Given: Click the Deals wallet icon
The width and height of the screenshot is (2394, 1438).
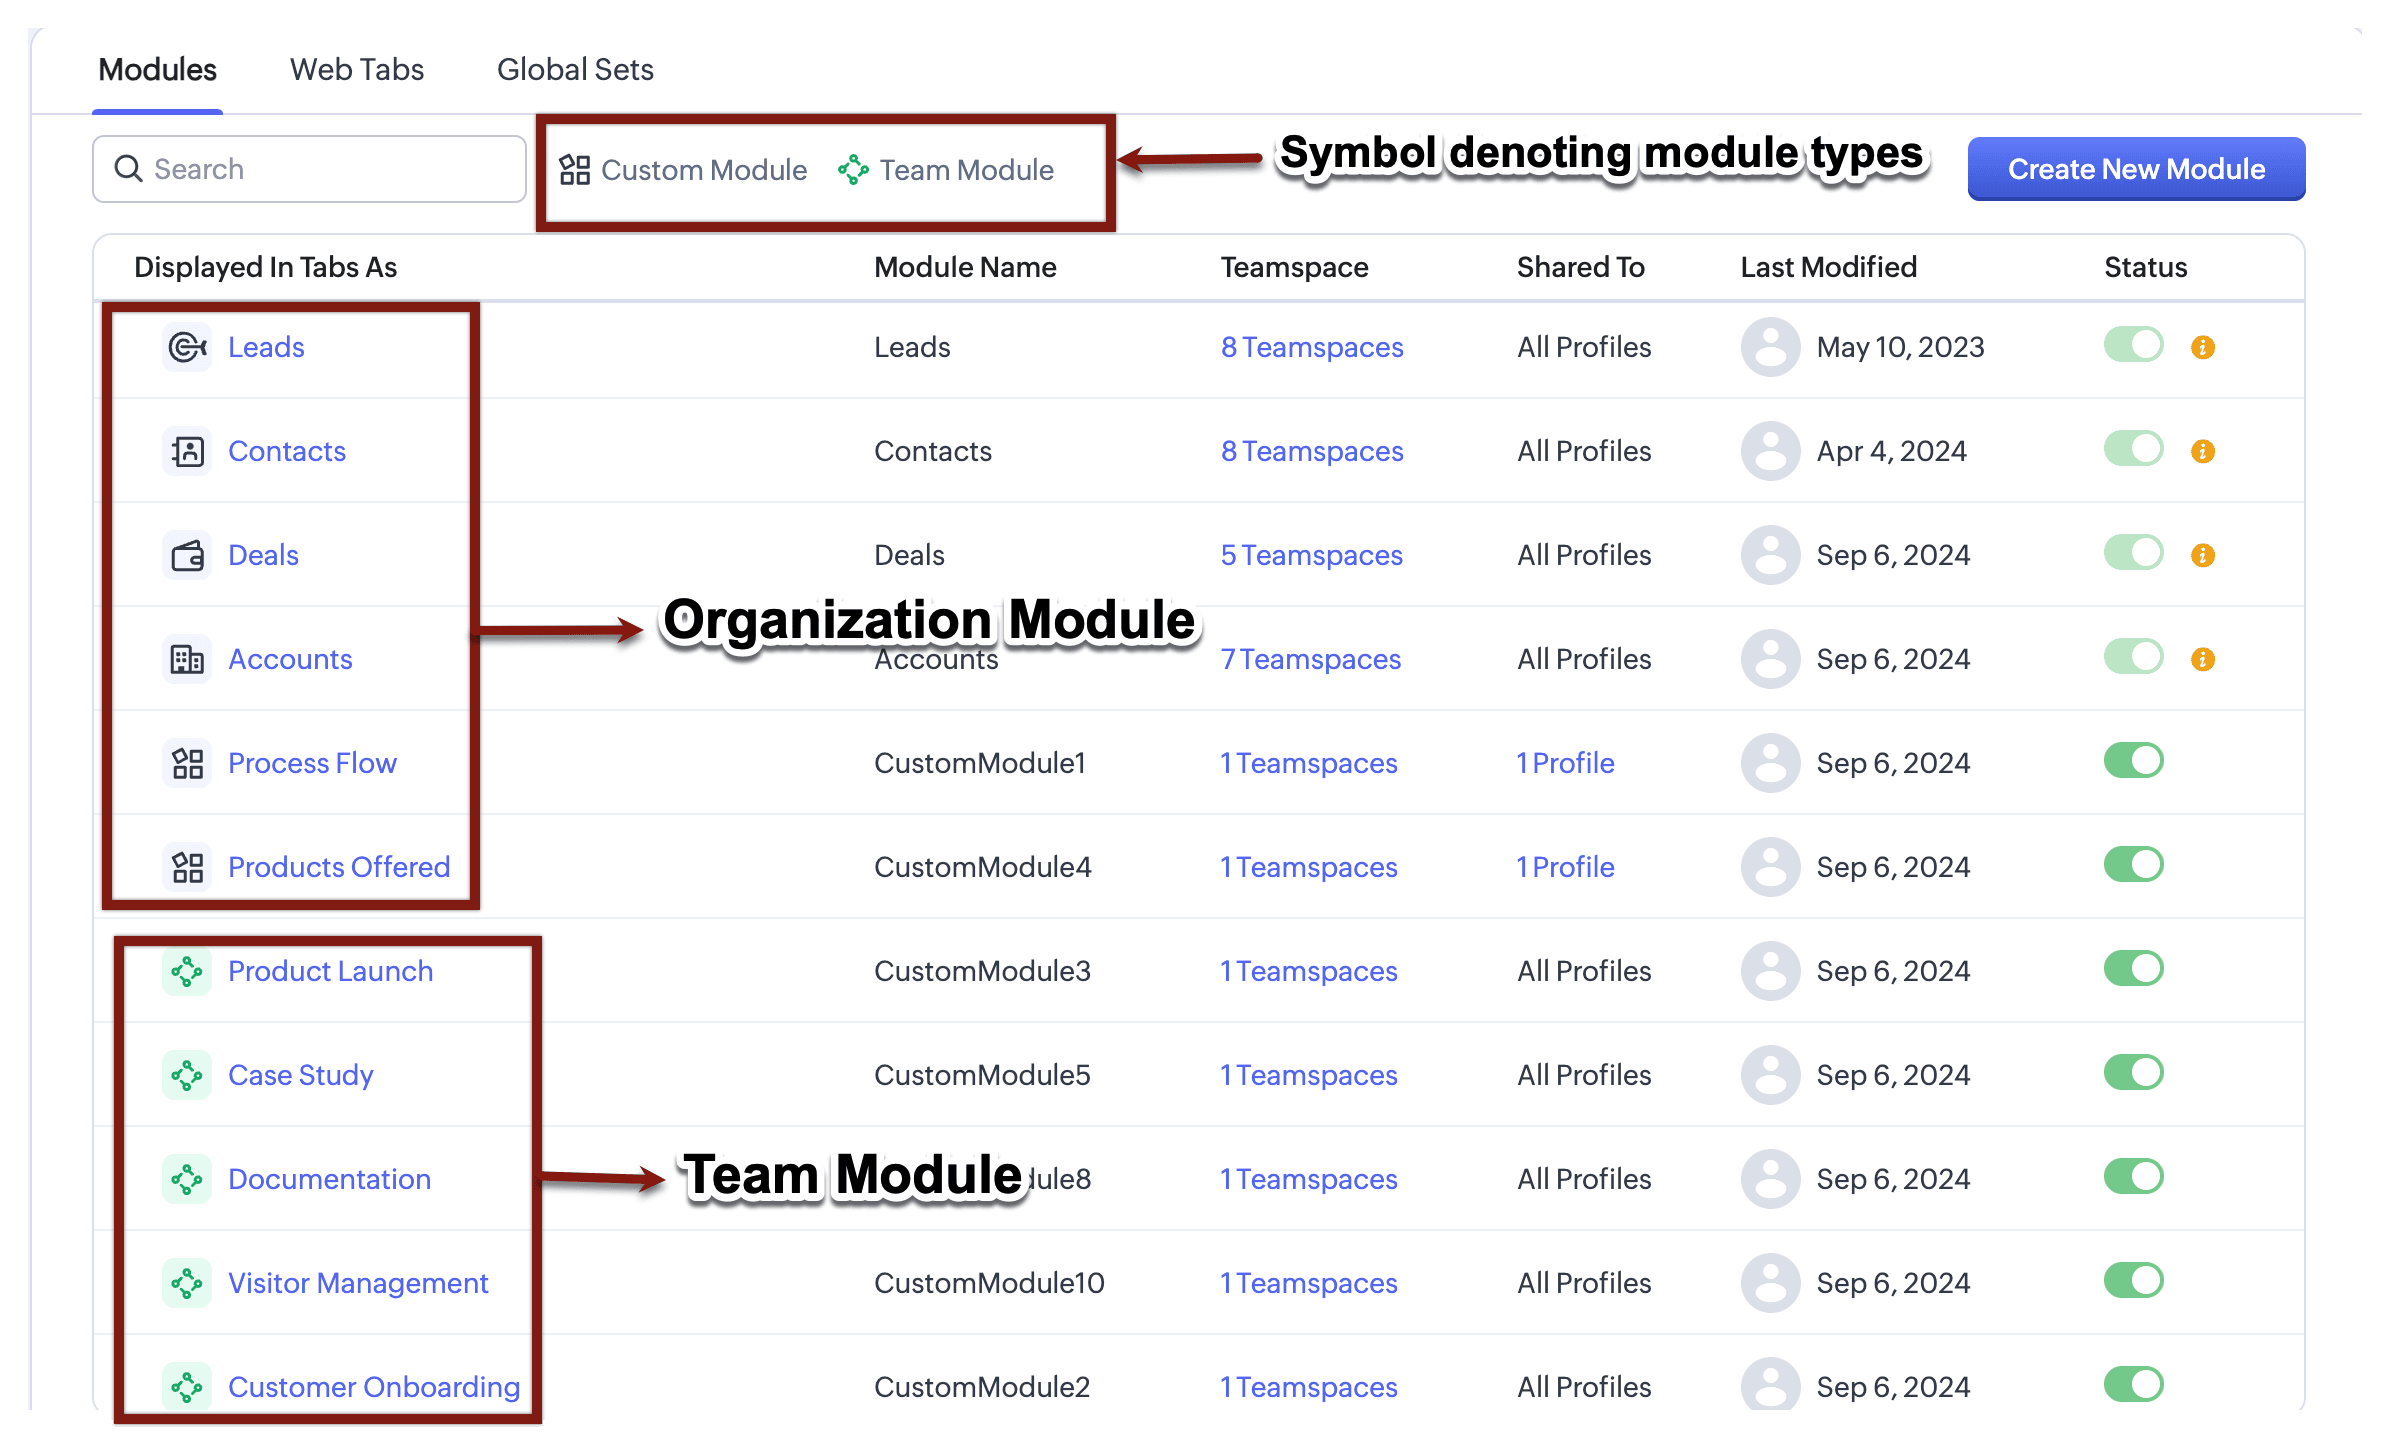Looking at the screenshot, I should point(187,555).
